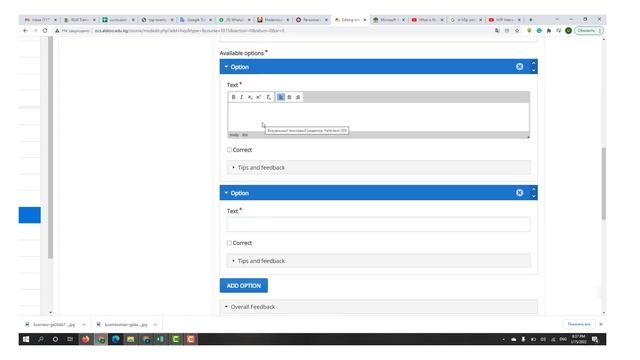Click the page vertical scrollbar thumb
Viewport: 640px width, 360px height.
604,183
